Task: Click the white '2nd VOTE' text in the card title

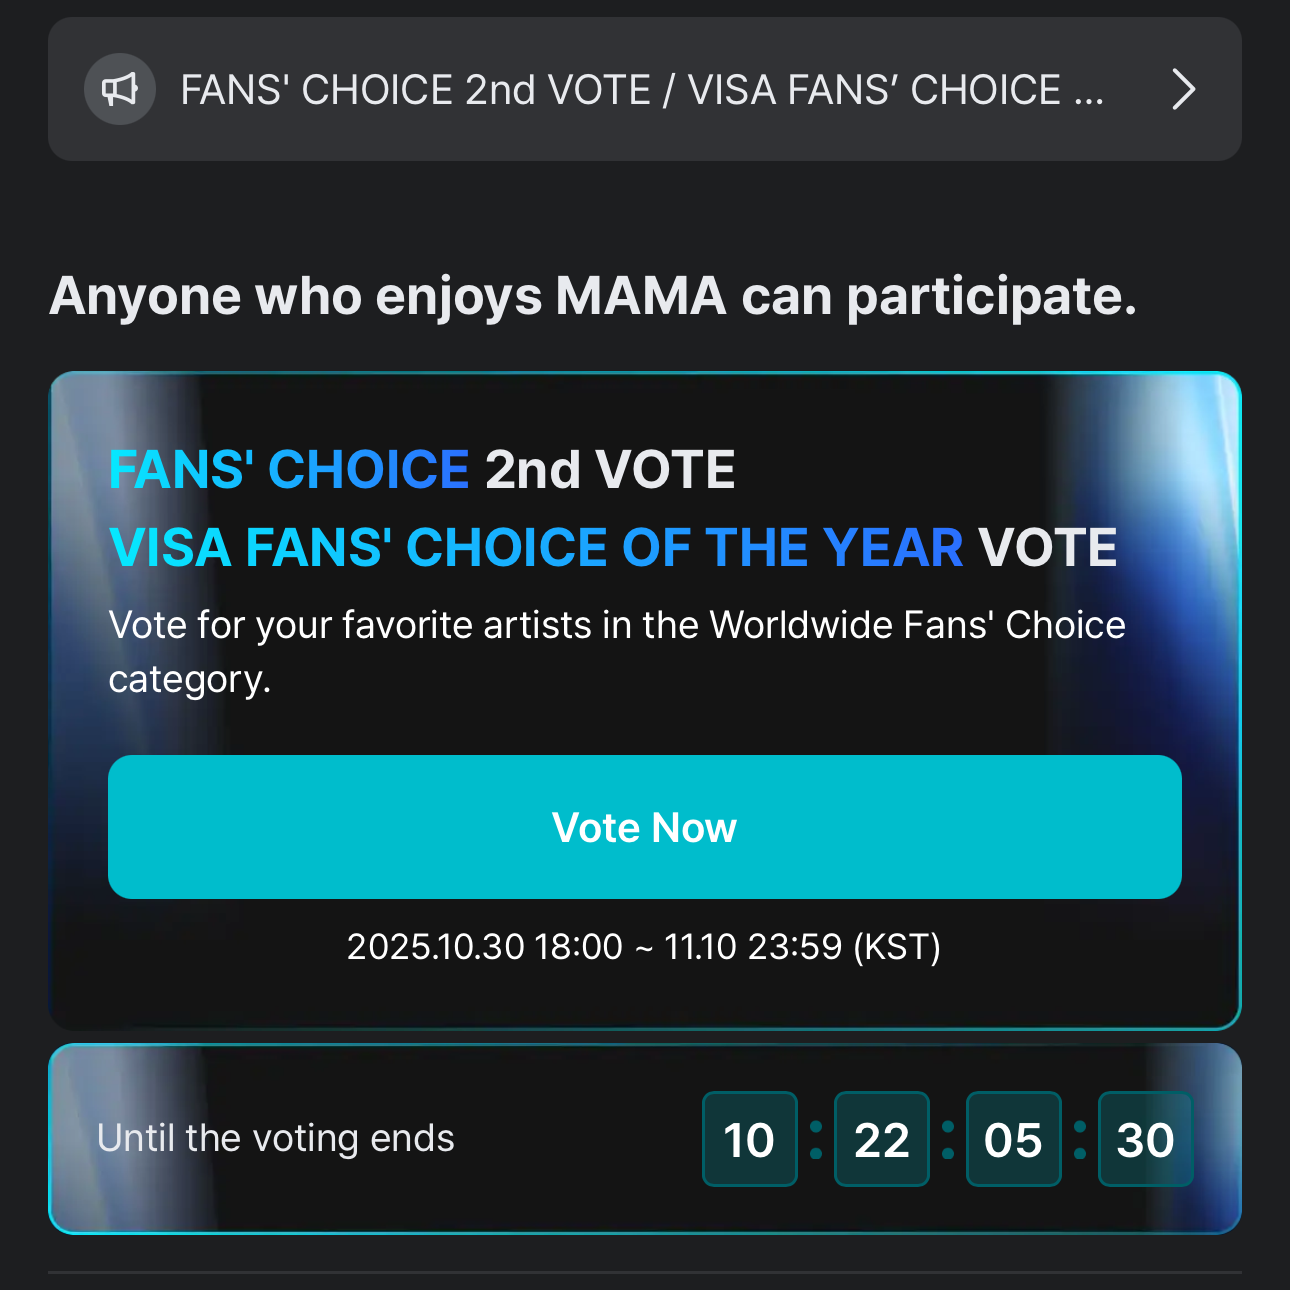Action: 610,470
